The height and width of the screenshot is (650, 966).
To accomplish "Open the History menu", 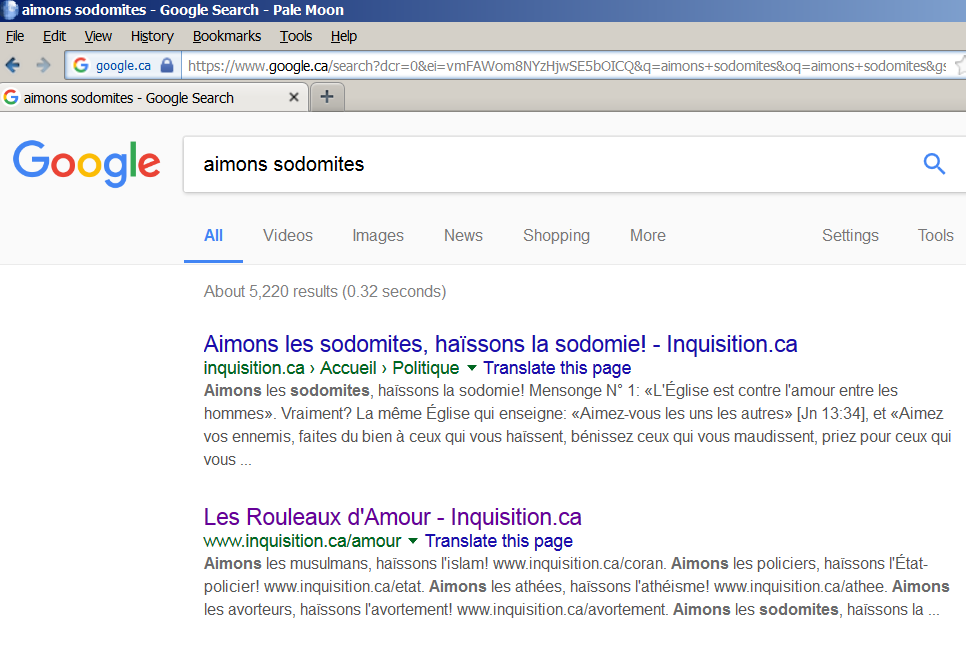I will pos(151,35).
